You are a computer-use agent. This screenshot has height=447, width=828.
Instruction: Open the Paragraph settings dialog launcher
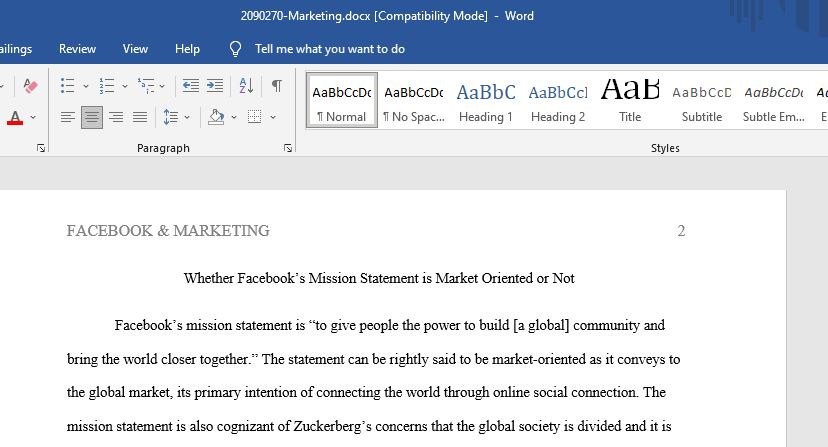[288, 148]
